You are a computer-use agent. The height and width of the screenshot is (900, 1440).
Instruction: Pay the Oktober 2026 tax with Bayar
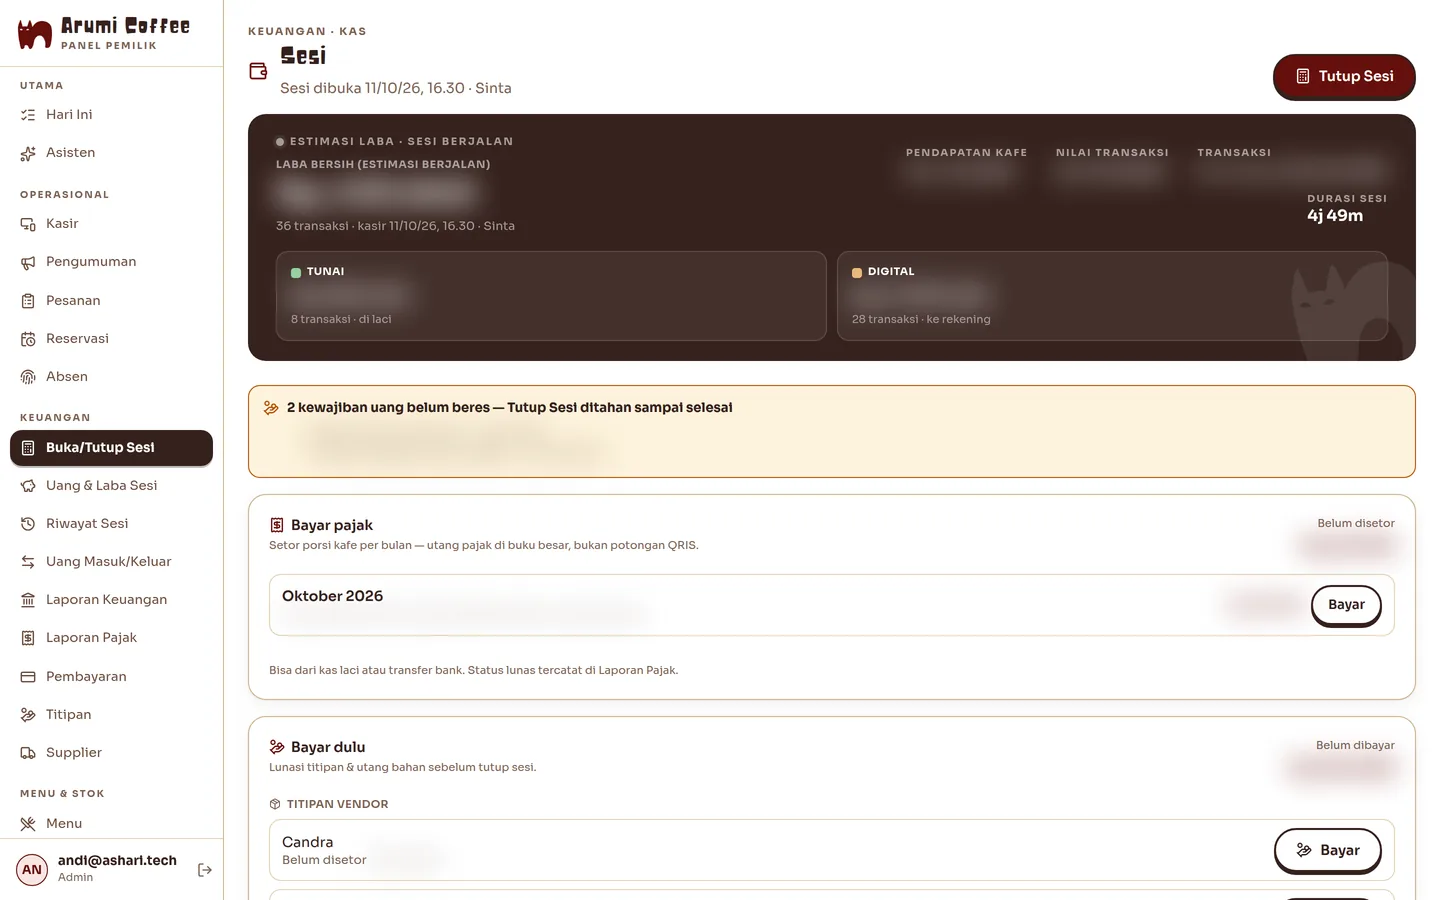[1346, 605]
